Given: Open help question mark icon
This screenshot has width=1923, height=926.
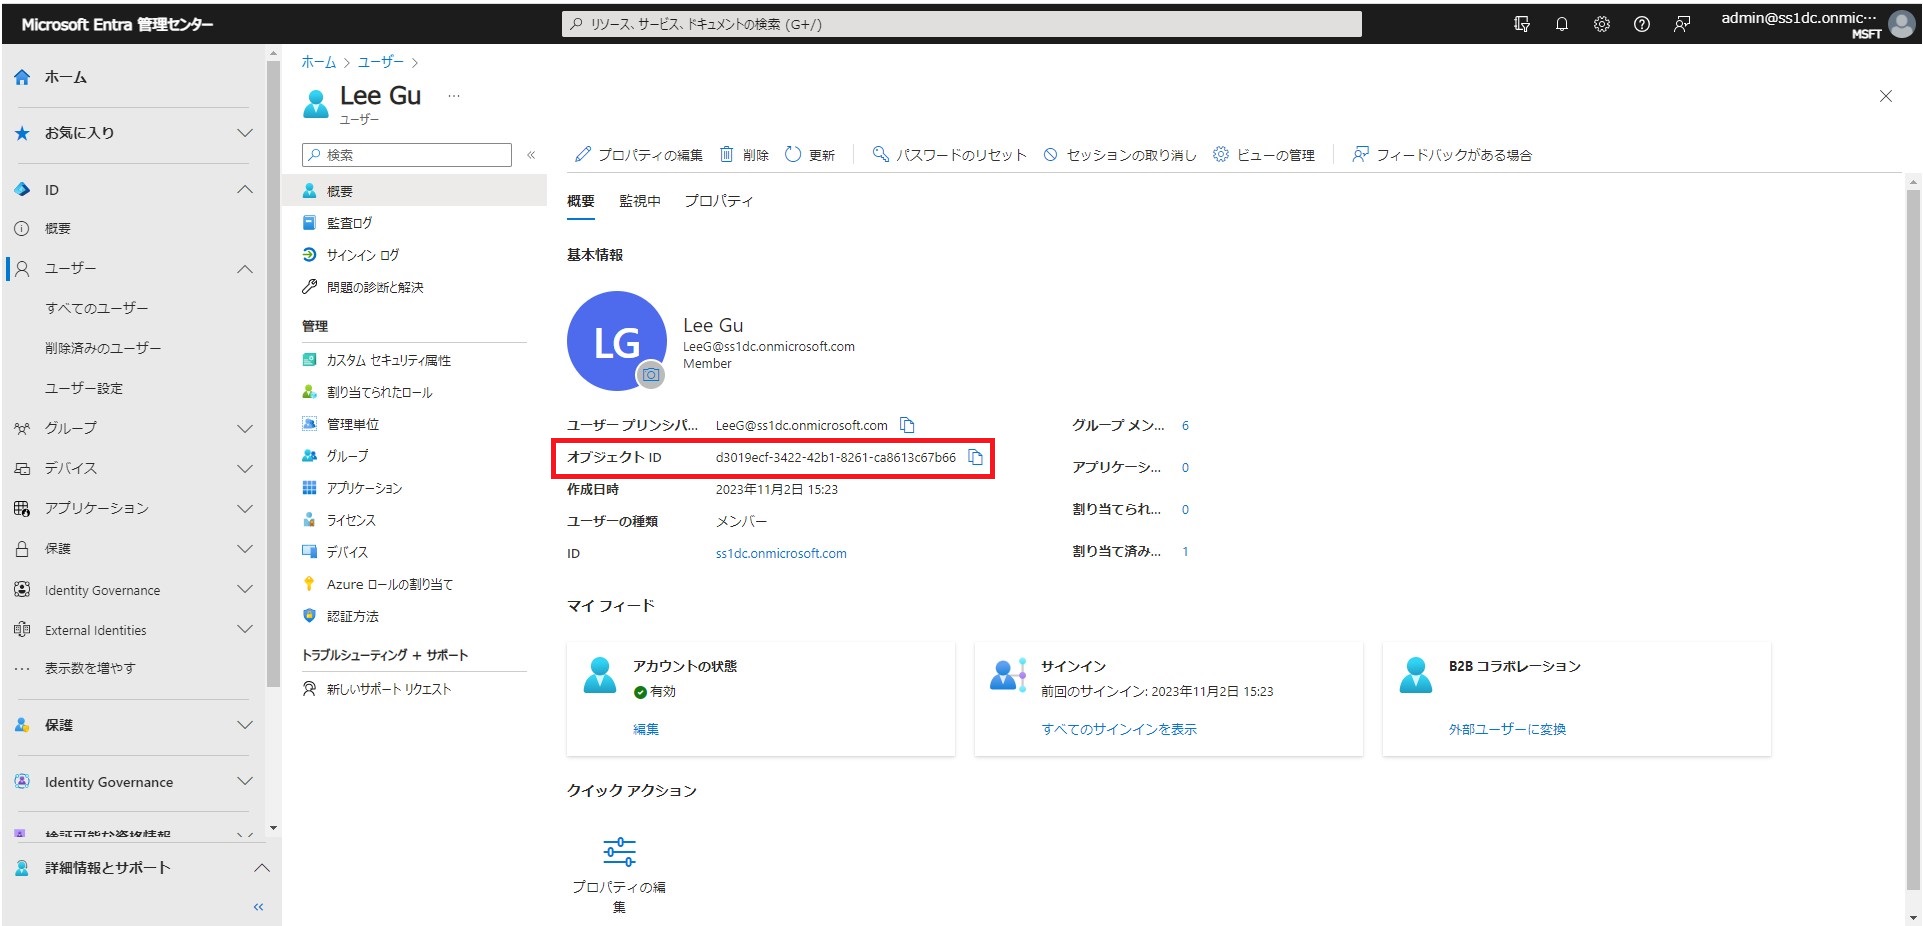Looking at the screenshot, I should [x=1641, y=24].
